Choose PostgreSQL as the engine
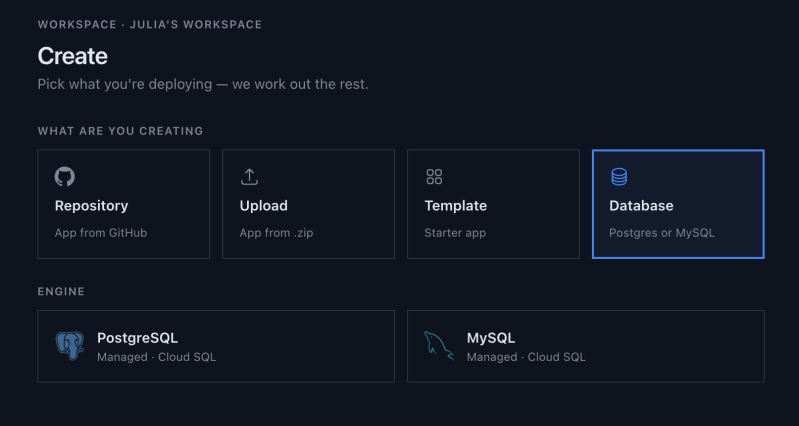Viewport: 799px width, 426px height. pos(216,346)
